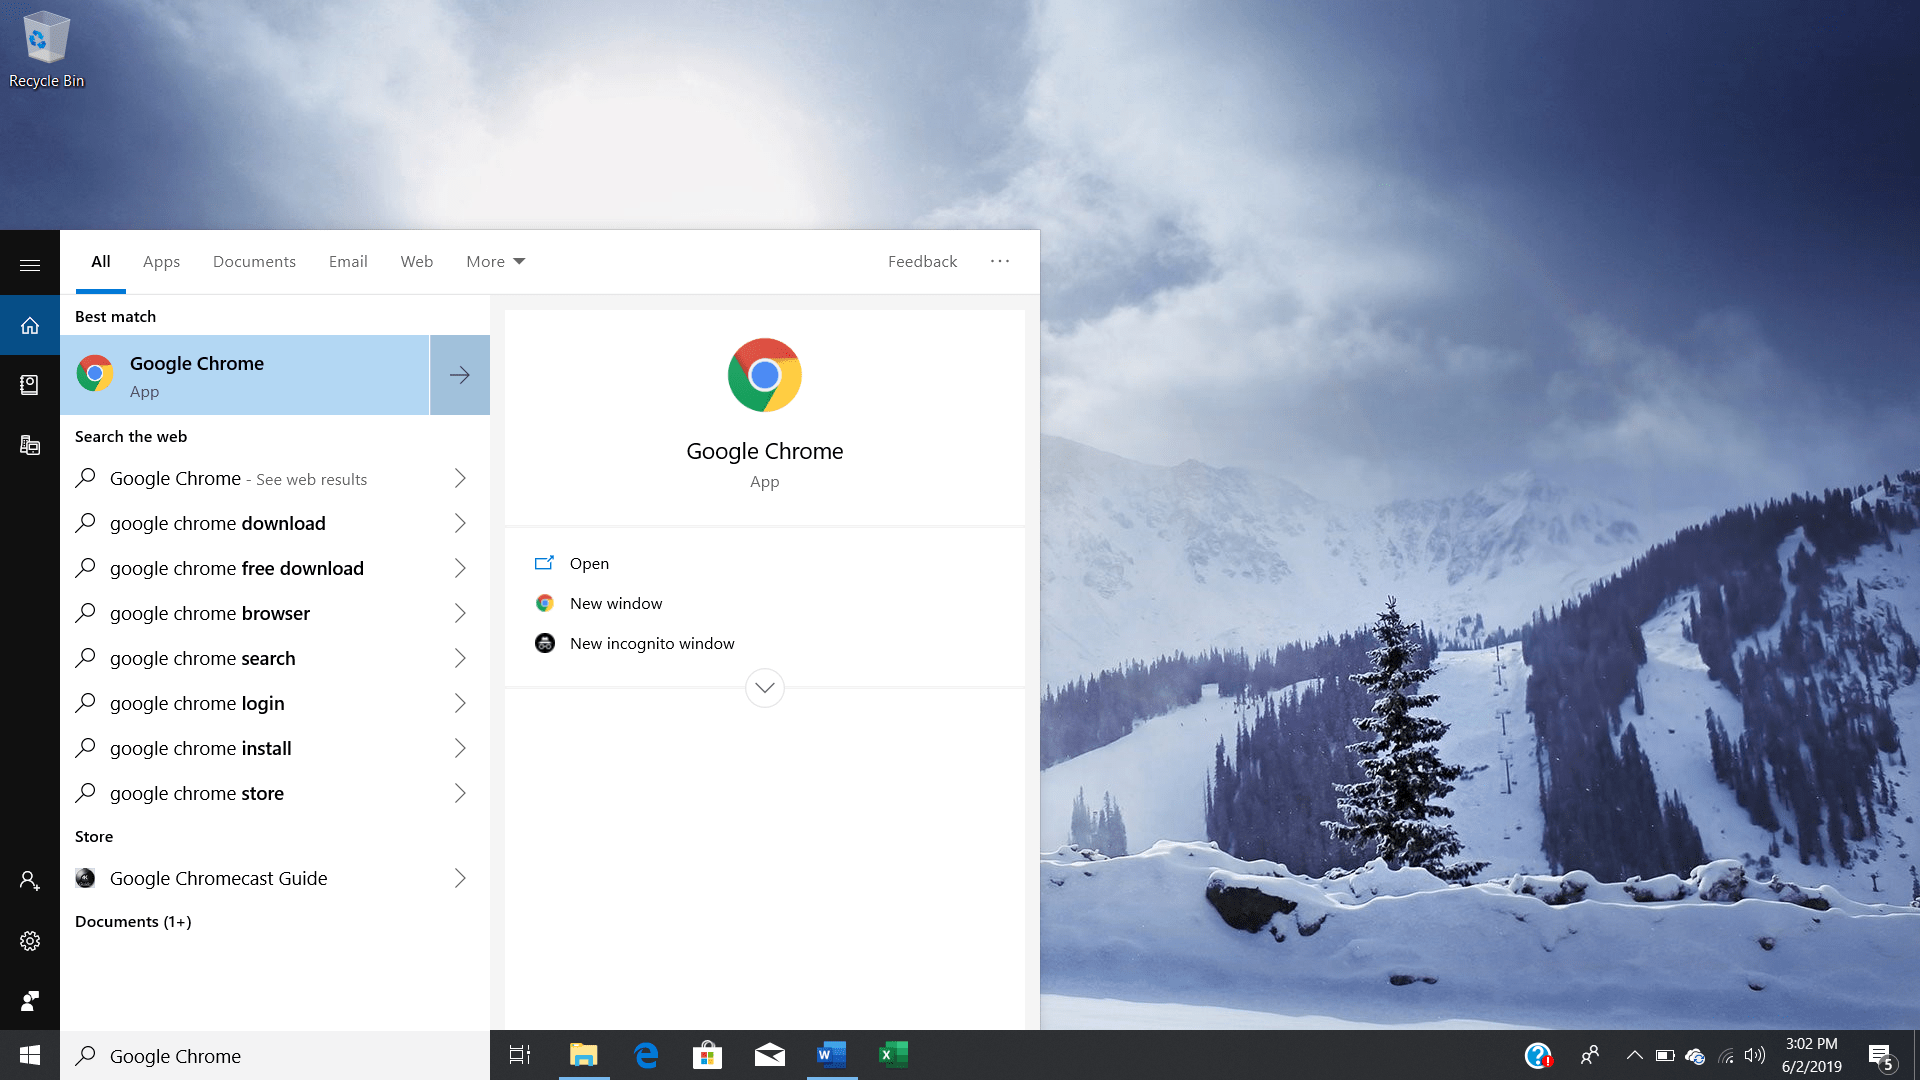Switch to Word on the taskbar
The width and height of the screenshot is (1920, 1080).
point(832,1055)
